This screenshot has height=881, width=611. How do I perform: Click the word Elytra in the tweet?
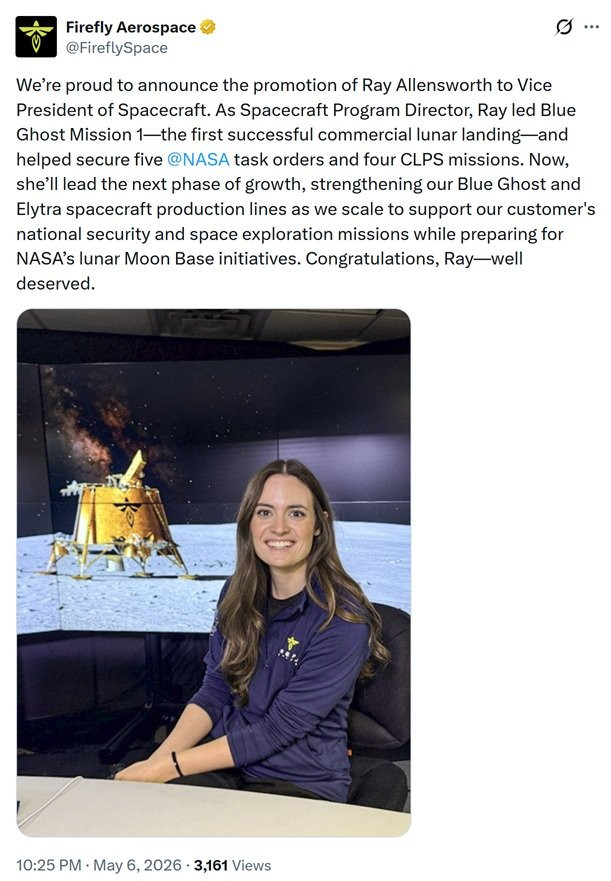39,209
